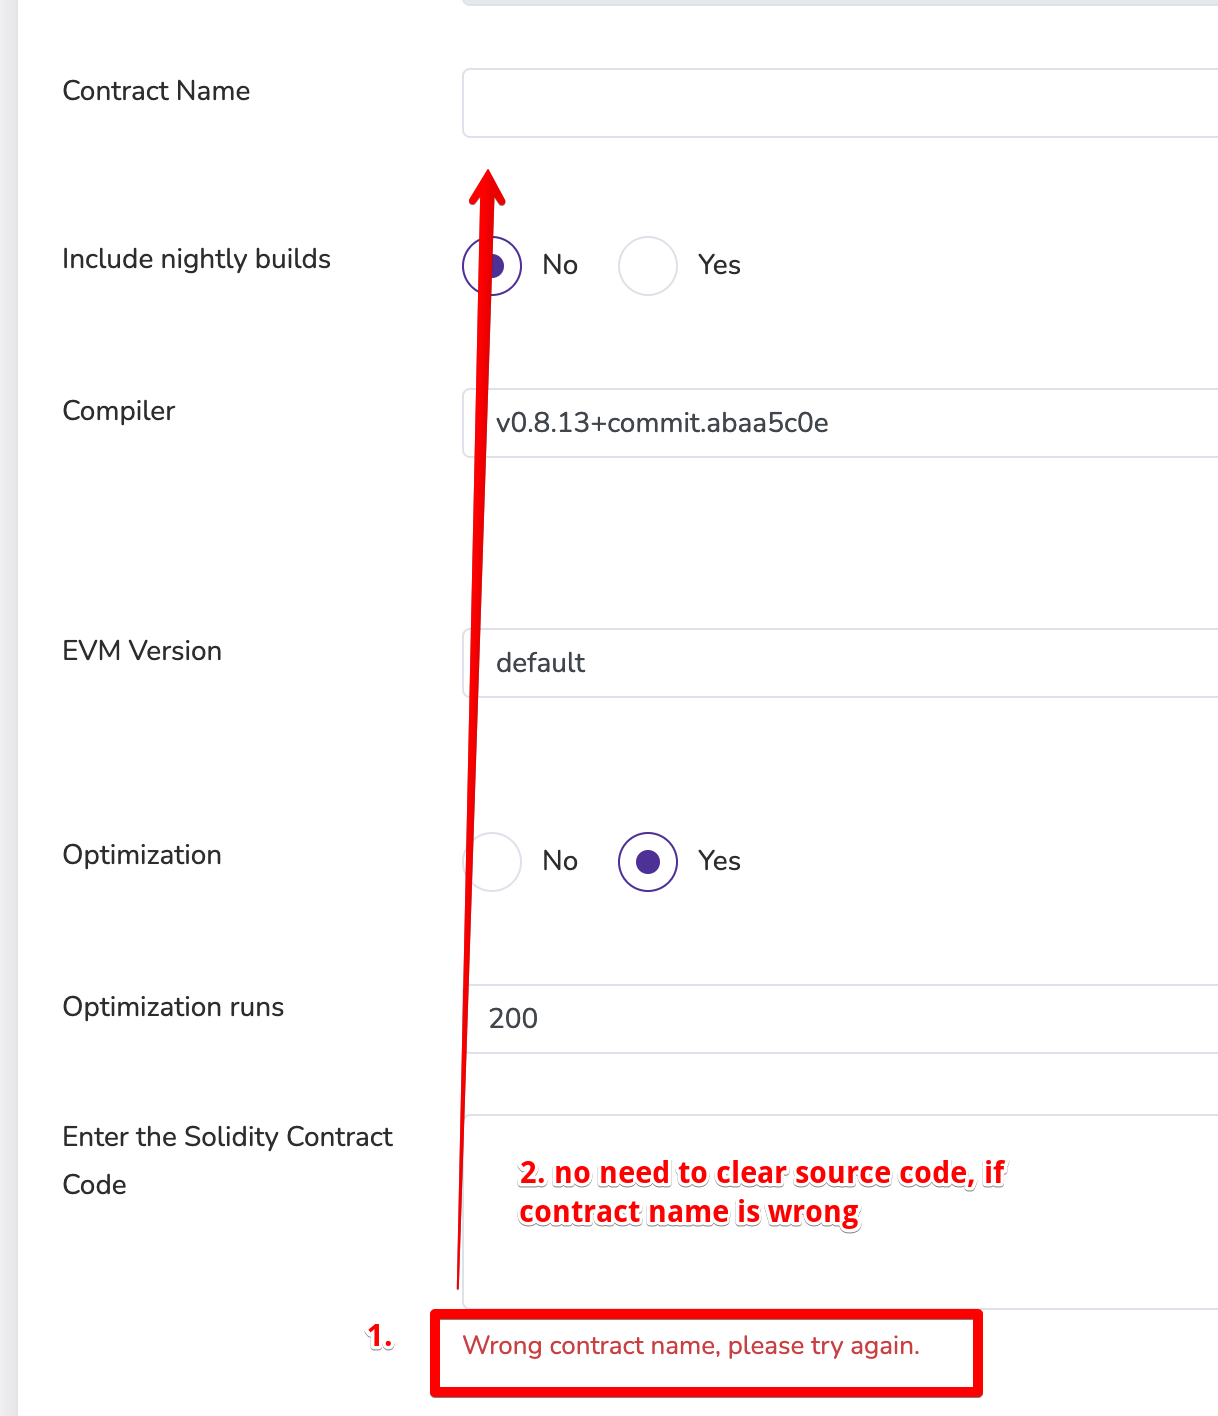
Task: Click the Enter the Solidity Contract Code label
Action: coord(228,1160)
